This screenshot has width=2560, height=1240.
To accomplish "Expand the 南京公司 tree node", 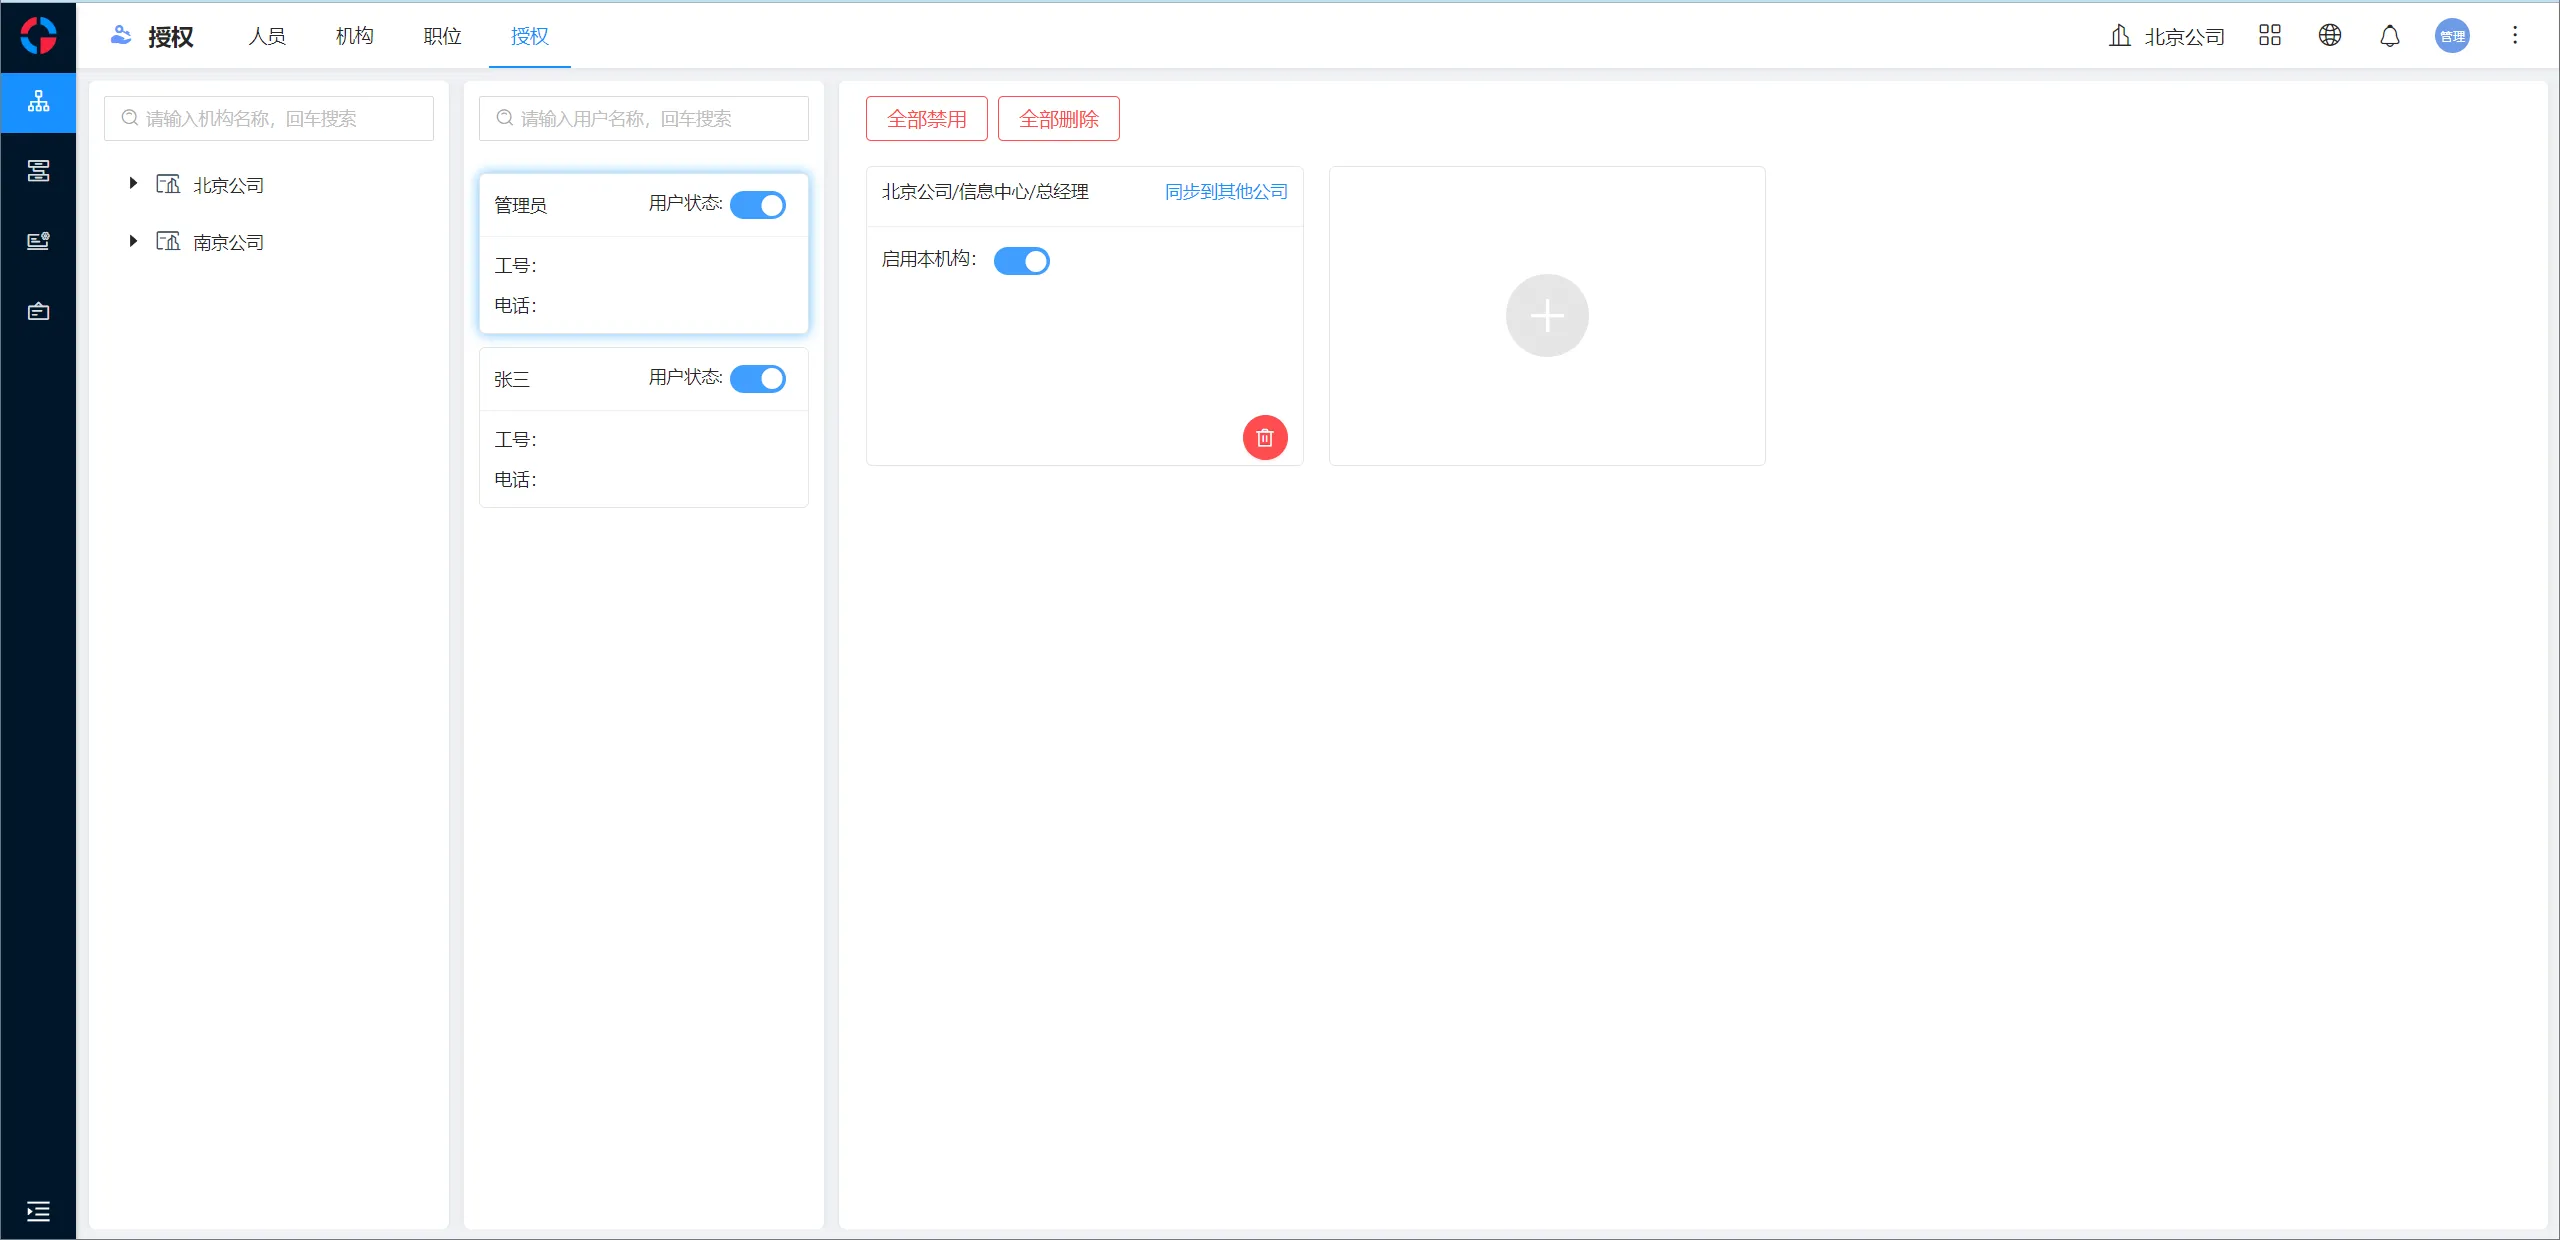I will pos(133,241).
